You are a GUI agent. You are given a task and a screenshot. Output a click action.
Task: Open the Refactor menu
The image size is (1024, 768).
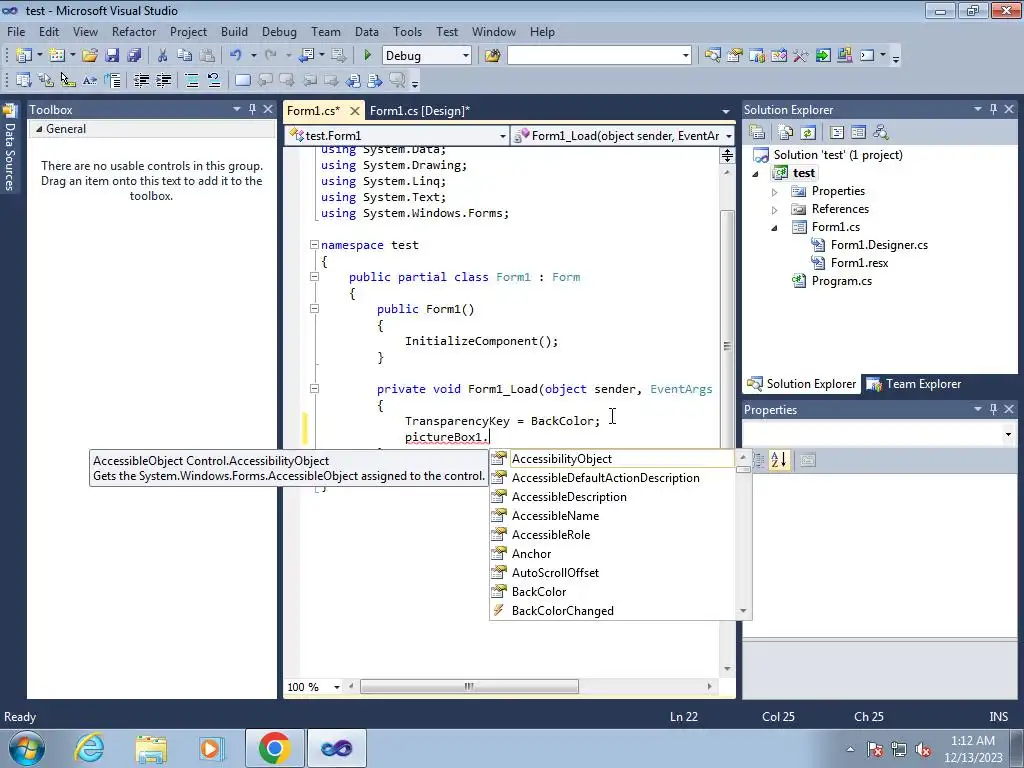tap(134, 31)
